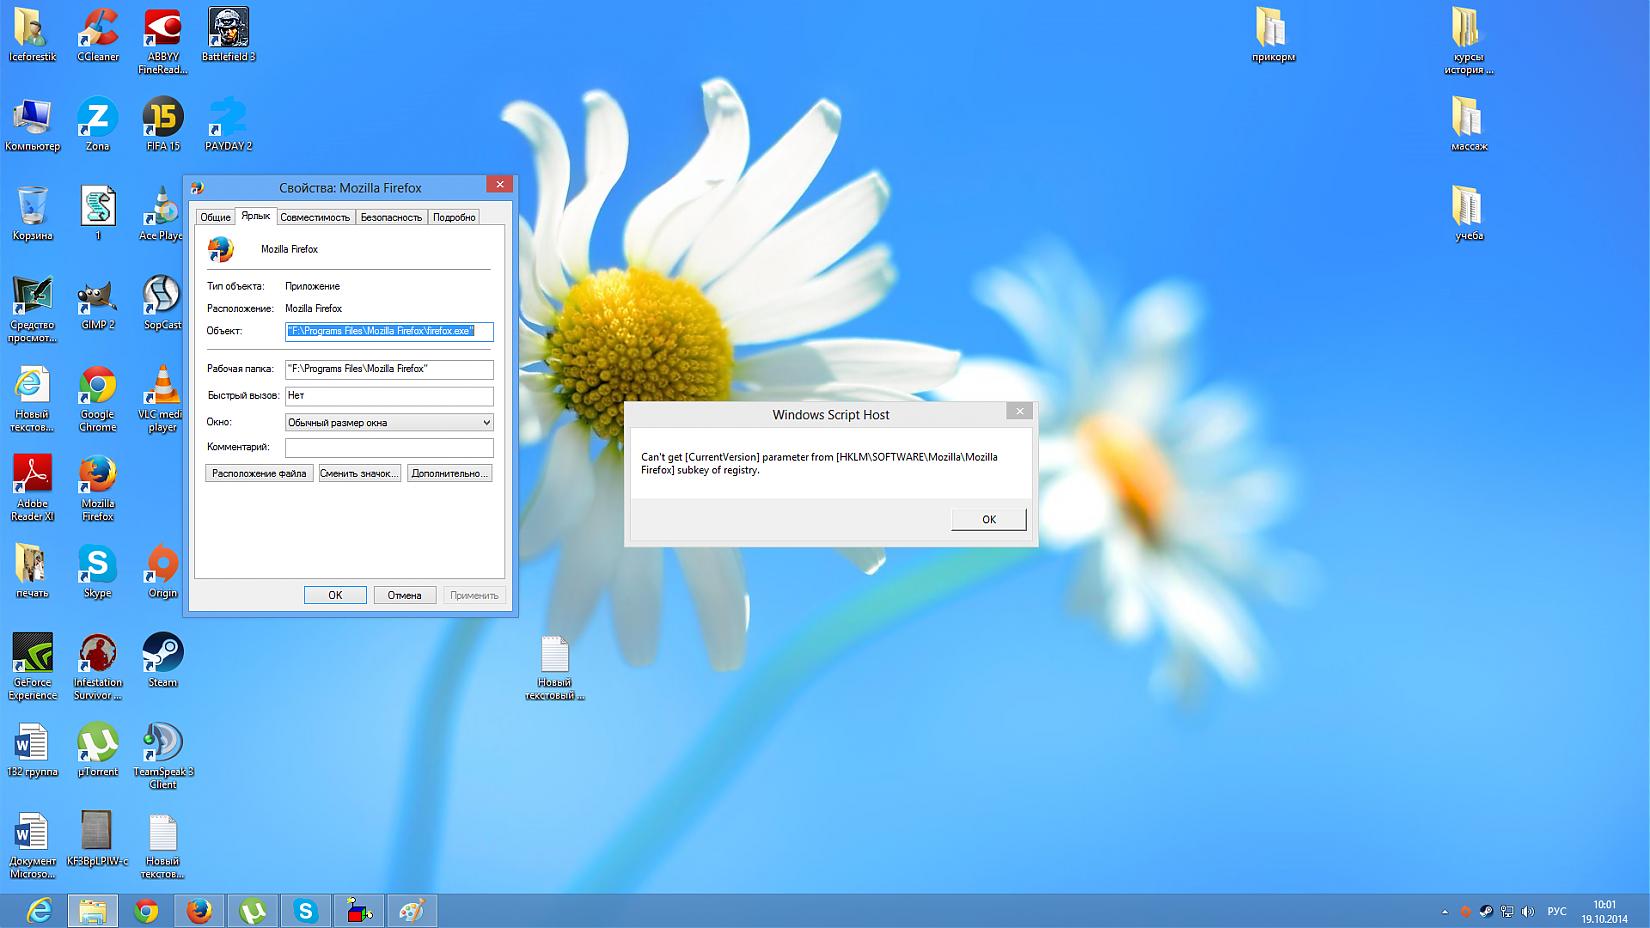The height and width of the screenshot is (928, 1650).
Task: Click the Расположение файла button
Action: coord(259,473)
